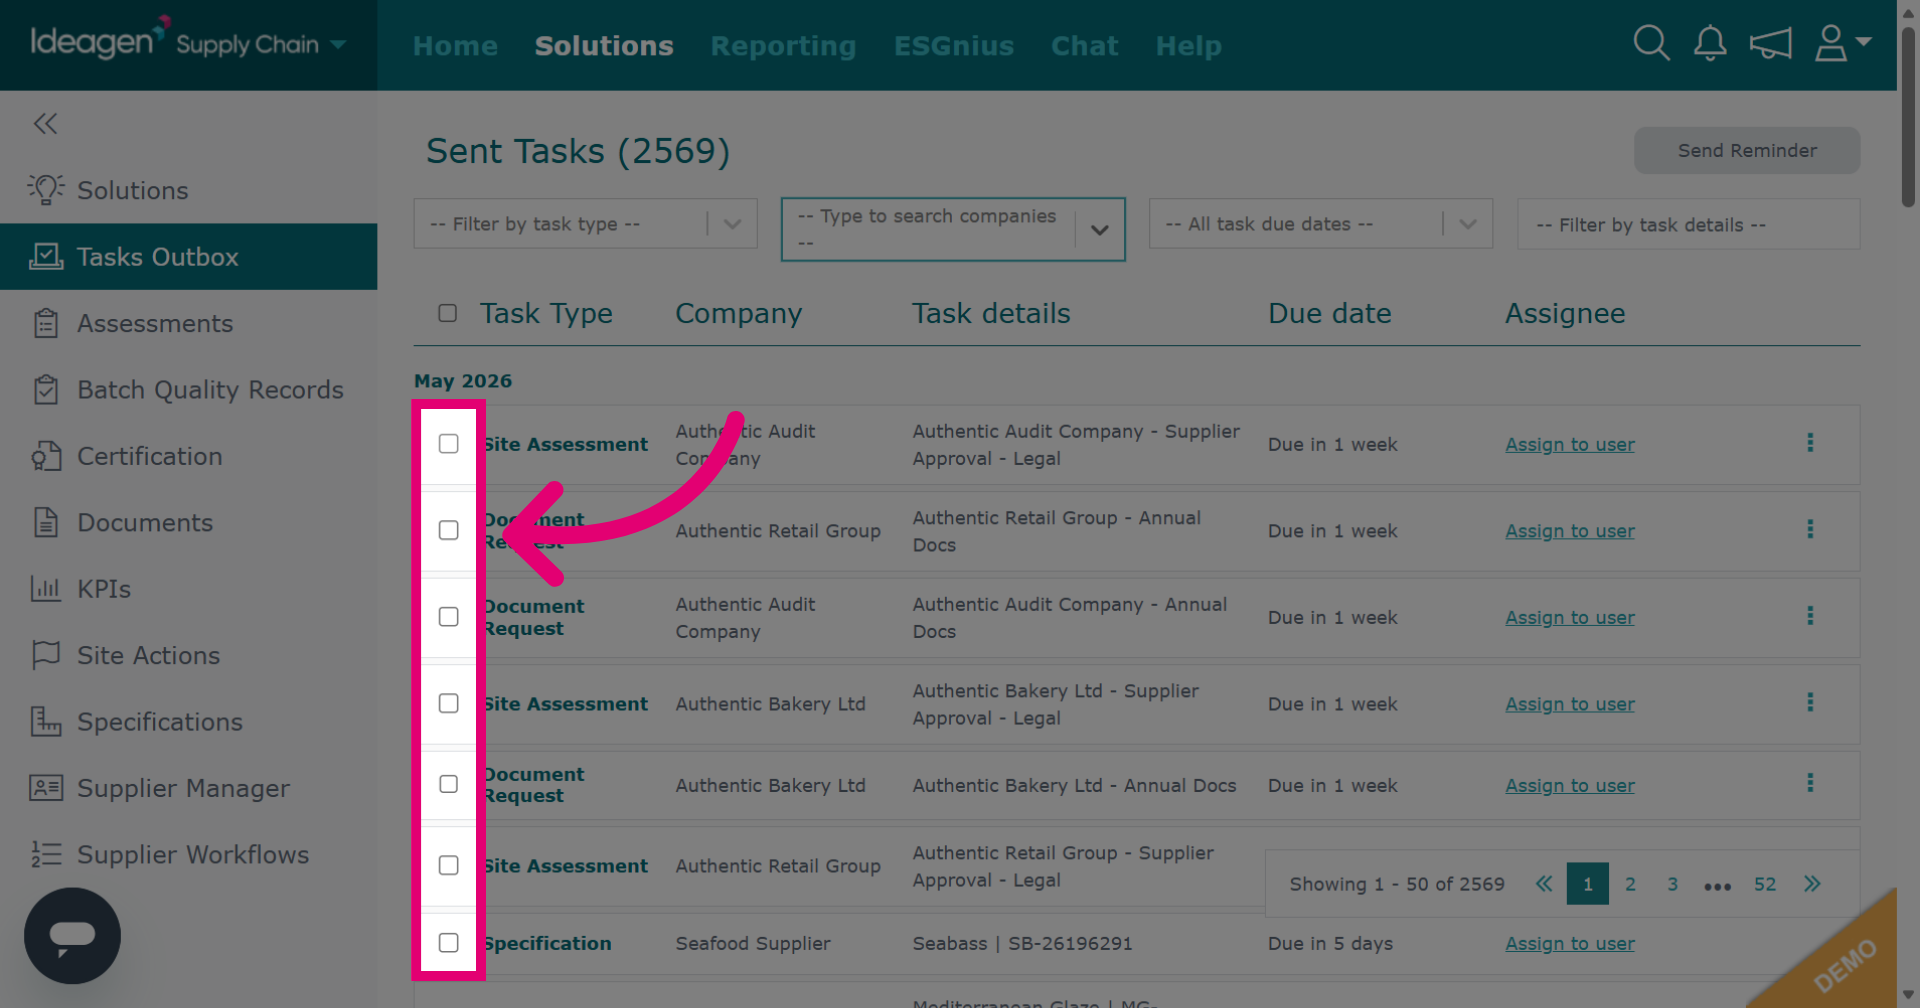Open row menu for Authentic Audit Company Site Assessment
The height and width of the screenshot is (1008, 1920).
pyautogui.click(x=1810, y=443)
